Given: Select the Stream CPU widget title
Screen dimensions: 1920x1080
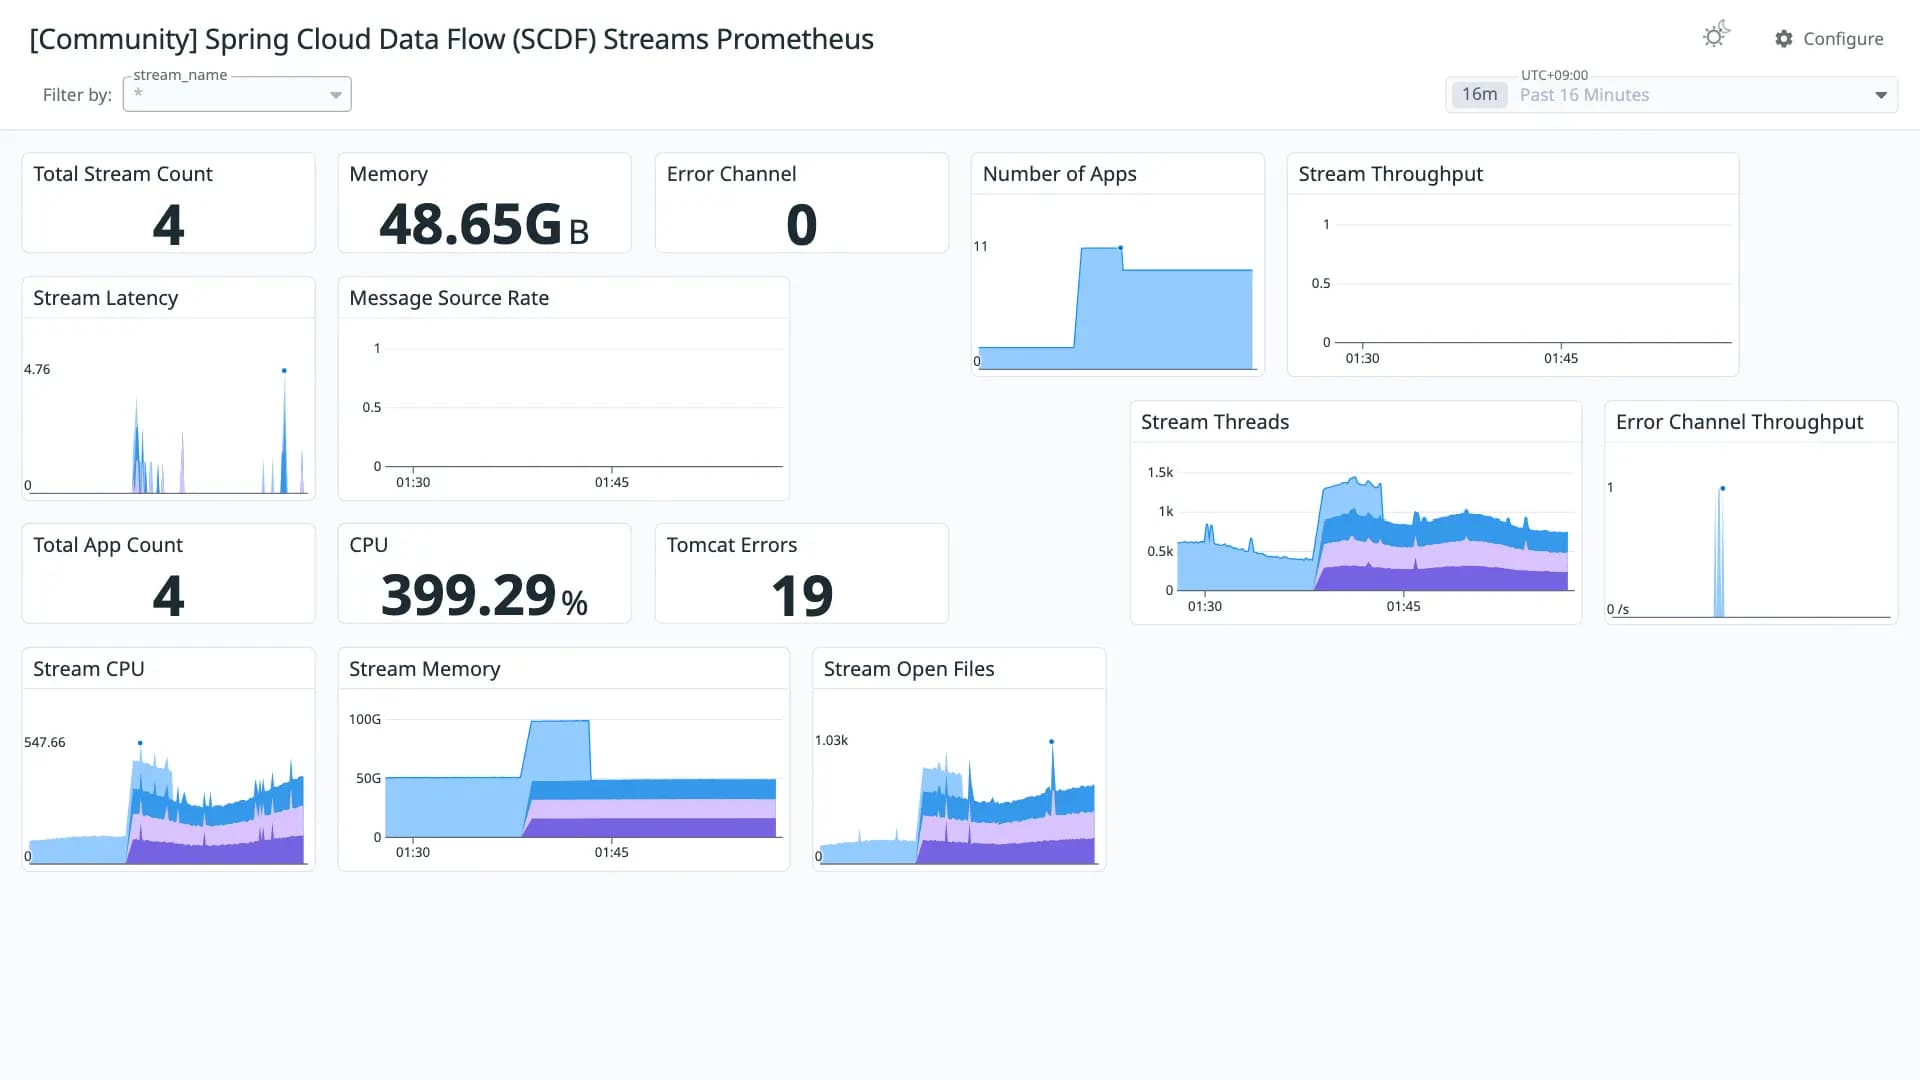Looking at the screenshot, I should 89,669.
